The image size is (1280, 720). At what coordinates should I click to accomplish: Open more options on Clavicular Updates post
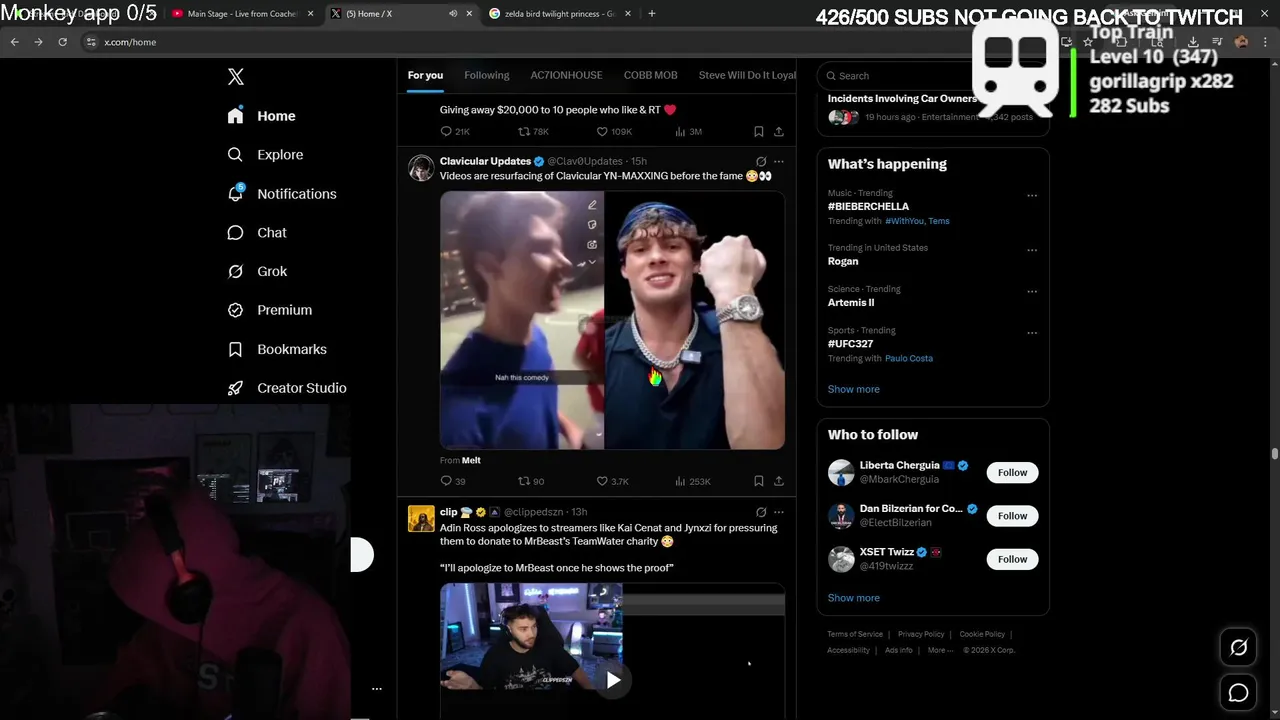click(779, 161)
